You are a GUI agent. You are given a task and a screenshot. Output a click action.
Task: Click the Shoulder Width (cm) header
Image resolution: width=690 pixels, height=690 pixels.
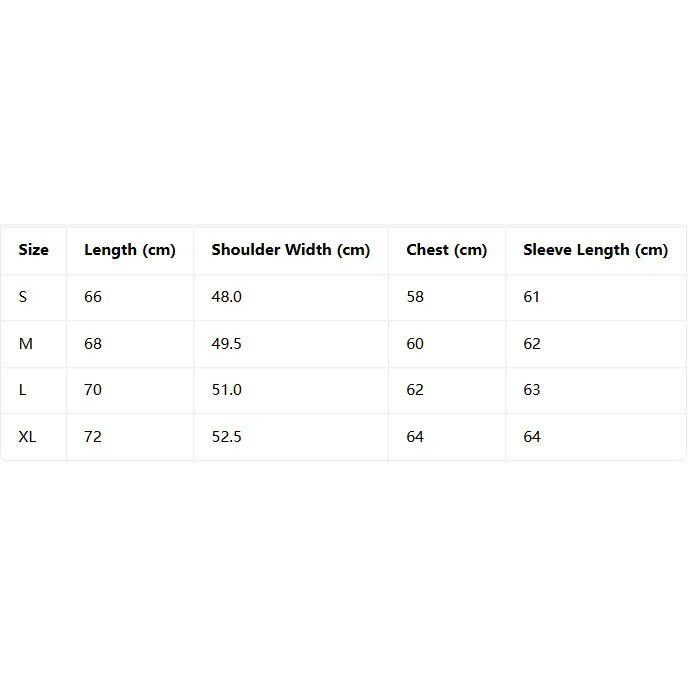[290, 250]
